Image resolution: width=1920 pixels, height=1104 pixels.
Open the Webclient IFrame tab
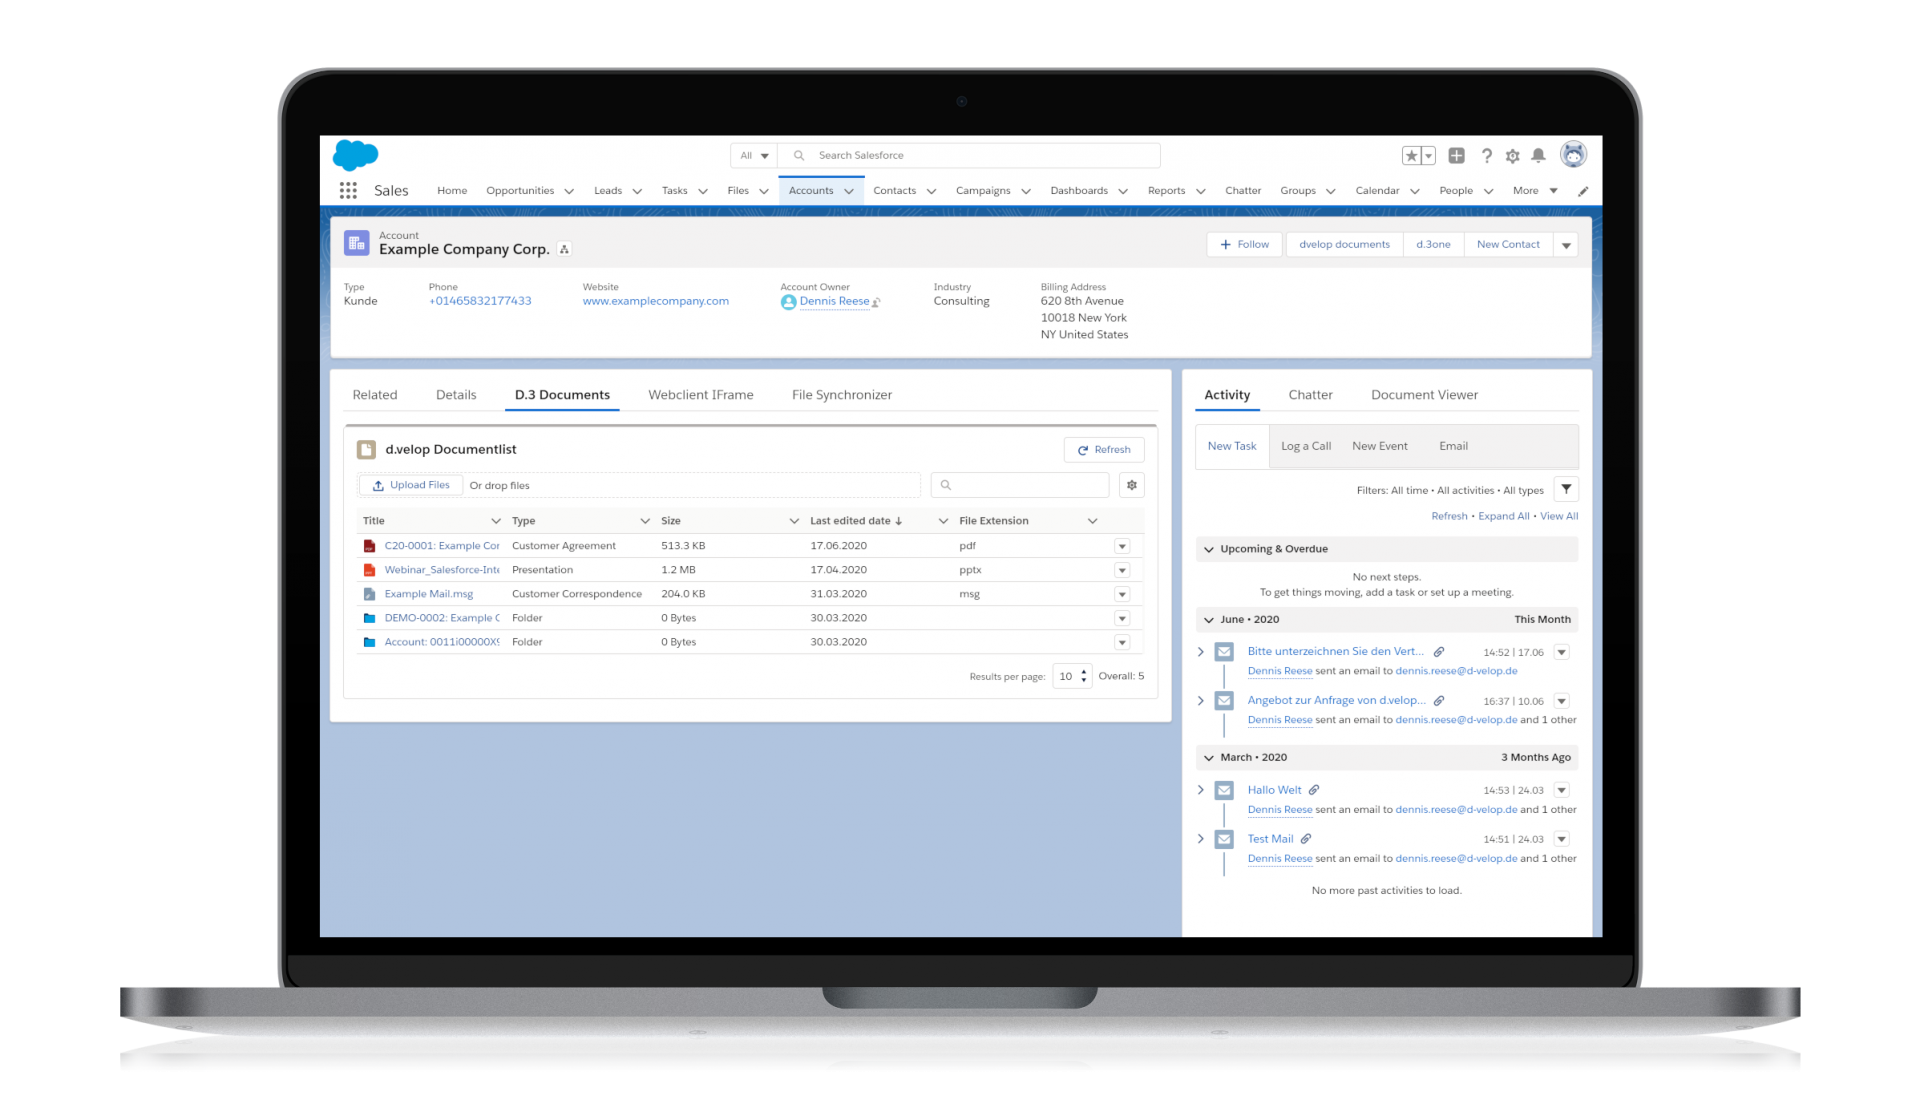(701, 395)
